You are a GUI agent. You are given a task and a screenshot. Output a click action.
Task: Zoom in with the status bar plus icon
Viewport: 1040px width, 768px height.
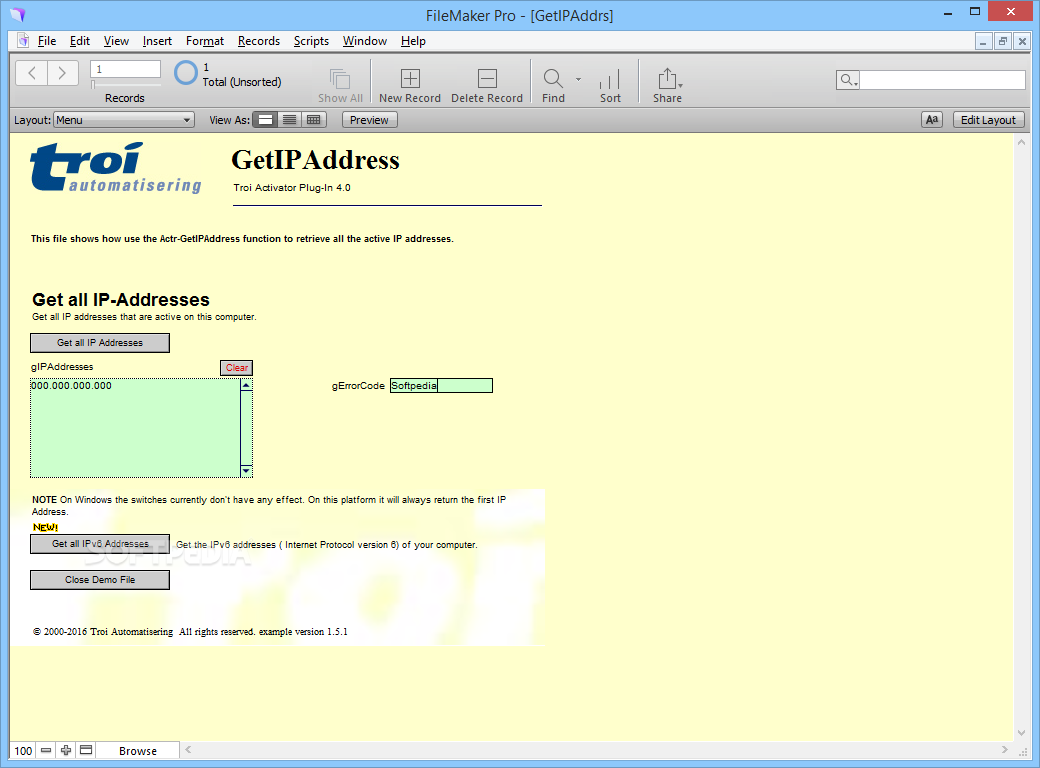tap(66, 750)
